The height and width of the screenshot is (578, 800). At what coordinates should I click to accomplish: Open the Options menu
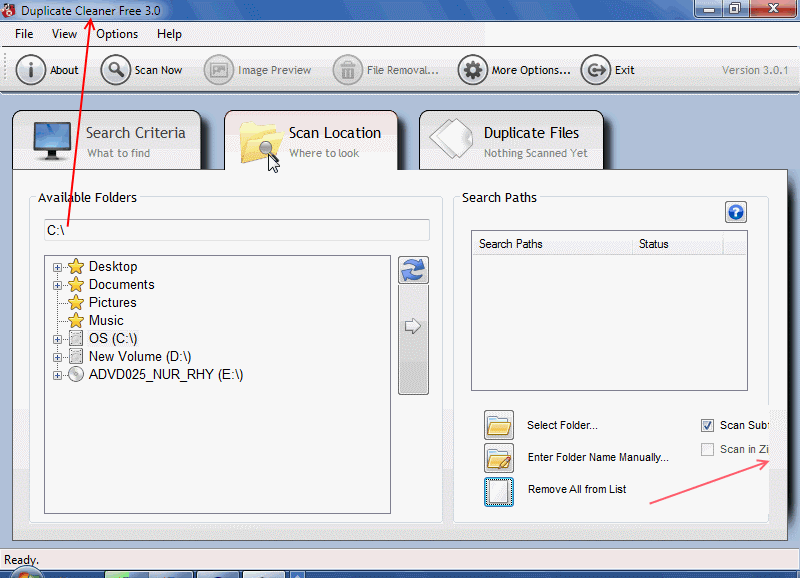point(117,34)
